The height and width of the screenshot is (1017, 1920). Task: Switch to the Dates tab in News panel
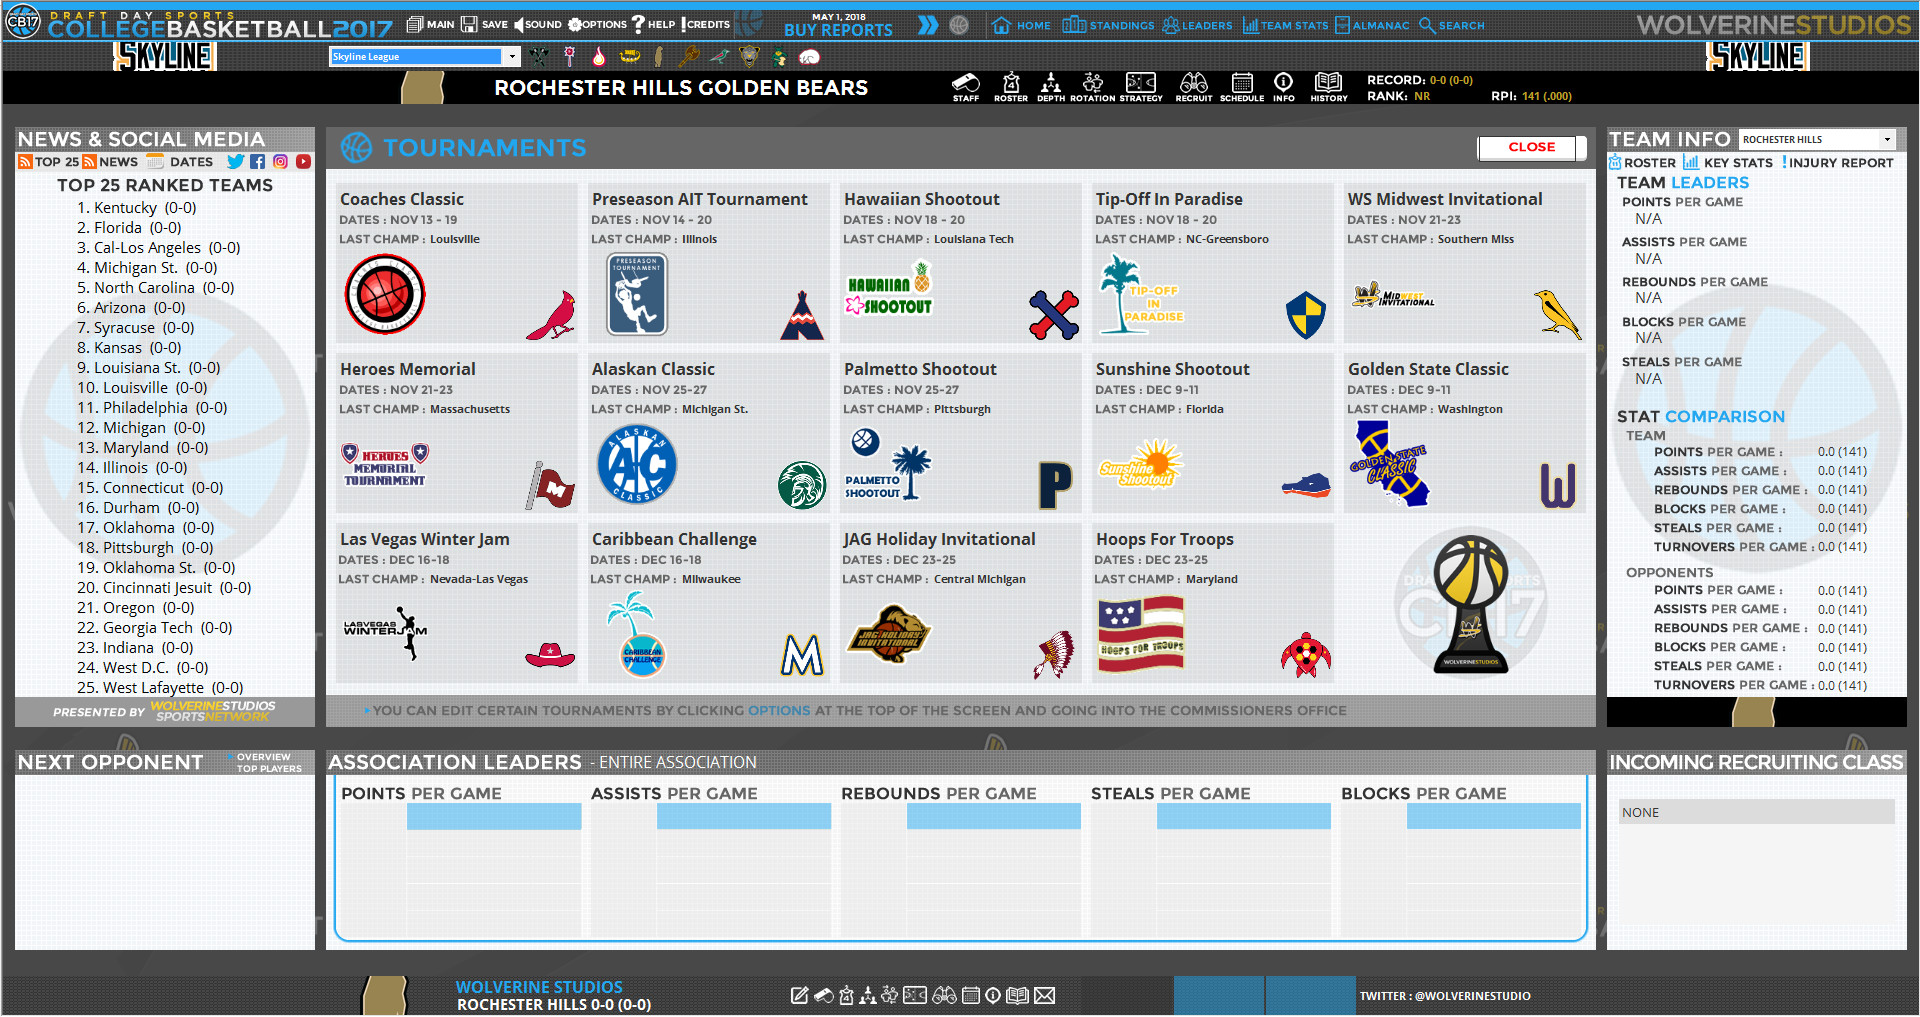189,161
